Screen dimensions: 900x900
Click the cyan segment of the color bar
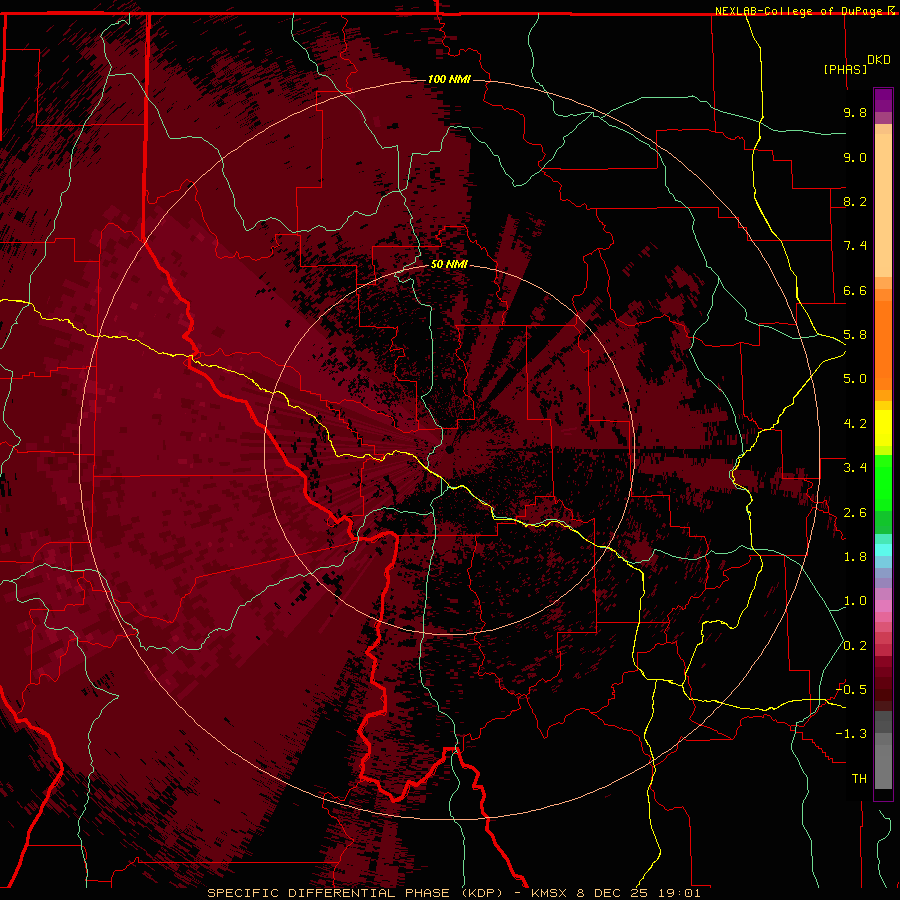883,550
